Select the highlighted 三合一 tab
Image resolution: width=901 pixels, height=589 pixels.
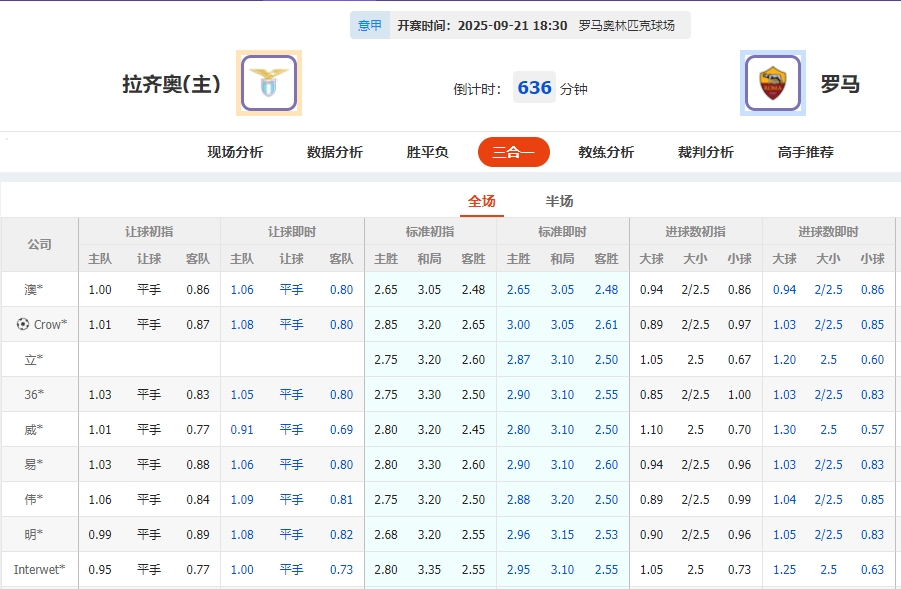pos(513,152)
